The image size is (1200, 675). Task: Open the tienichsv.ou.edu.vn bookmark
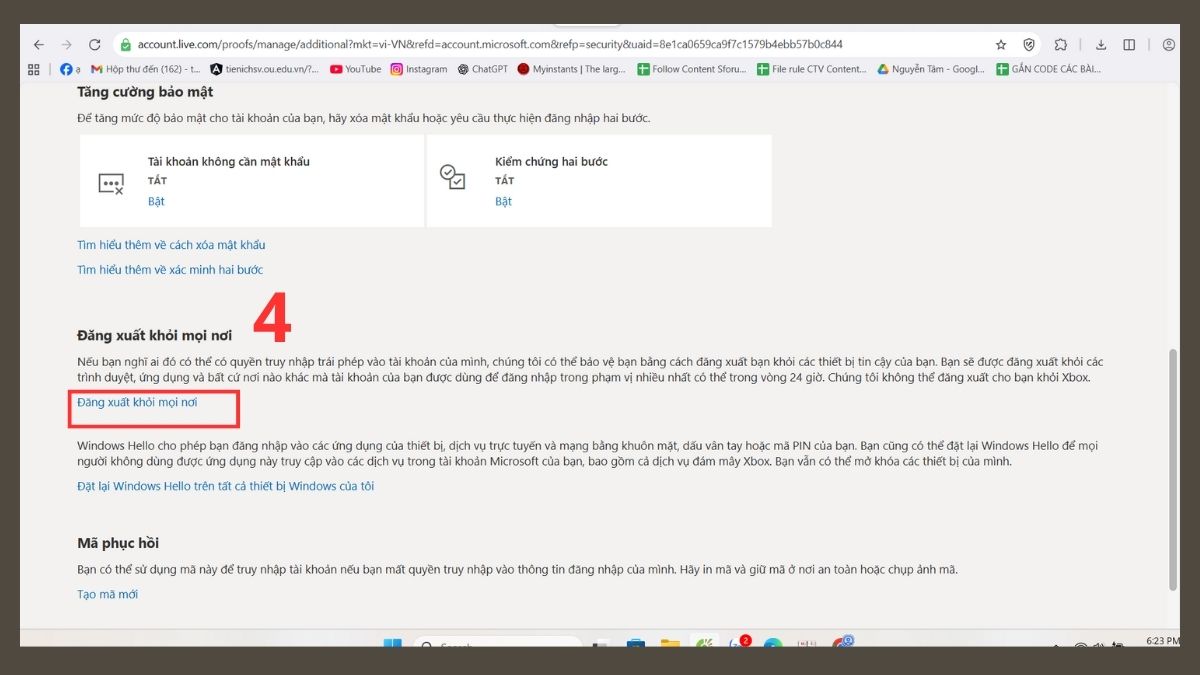(x=265, y=69)
